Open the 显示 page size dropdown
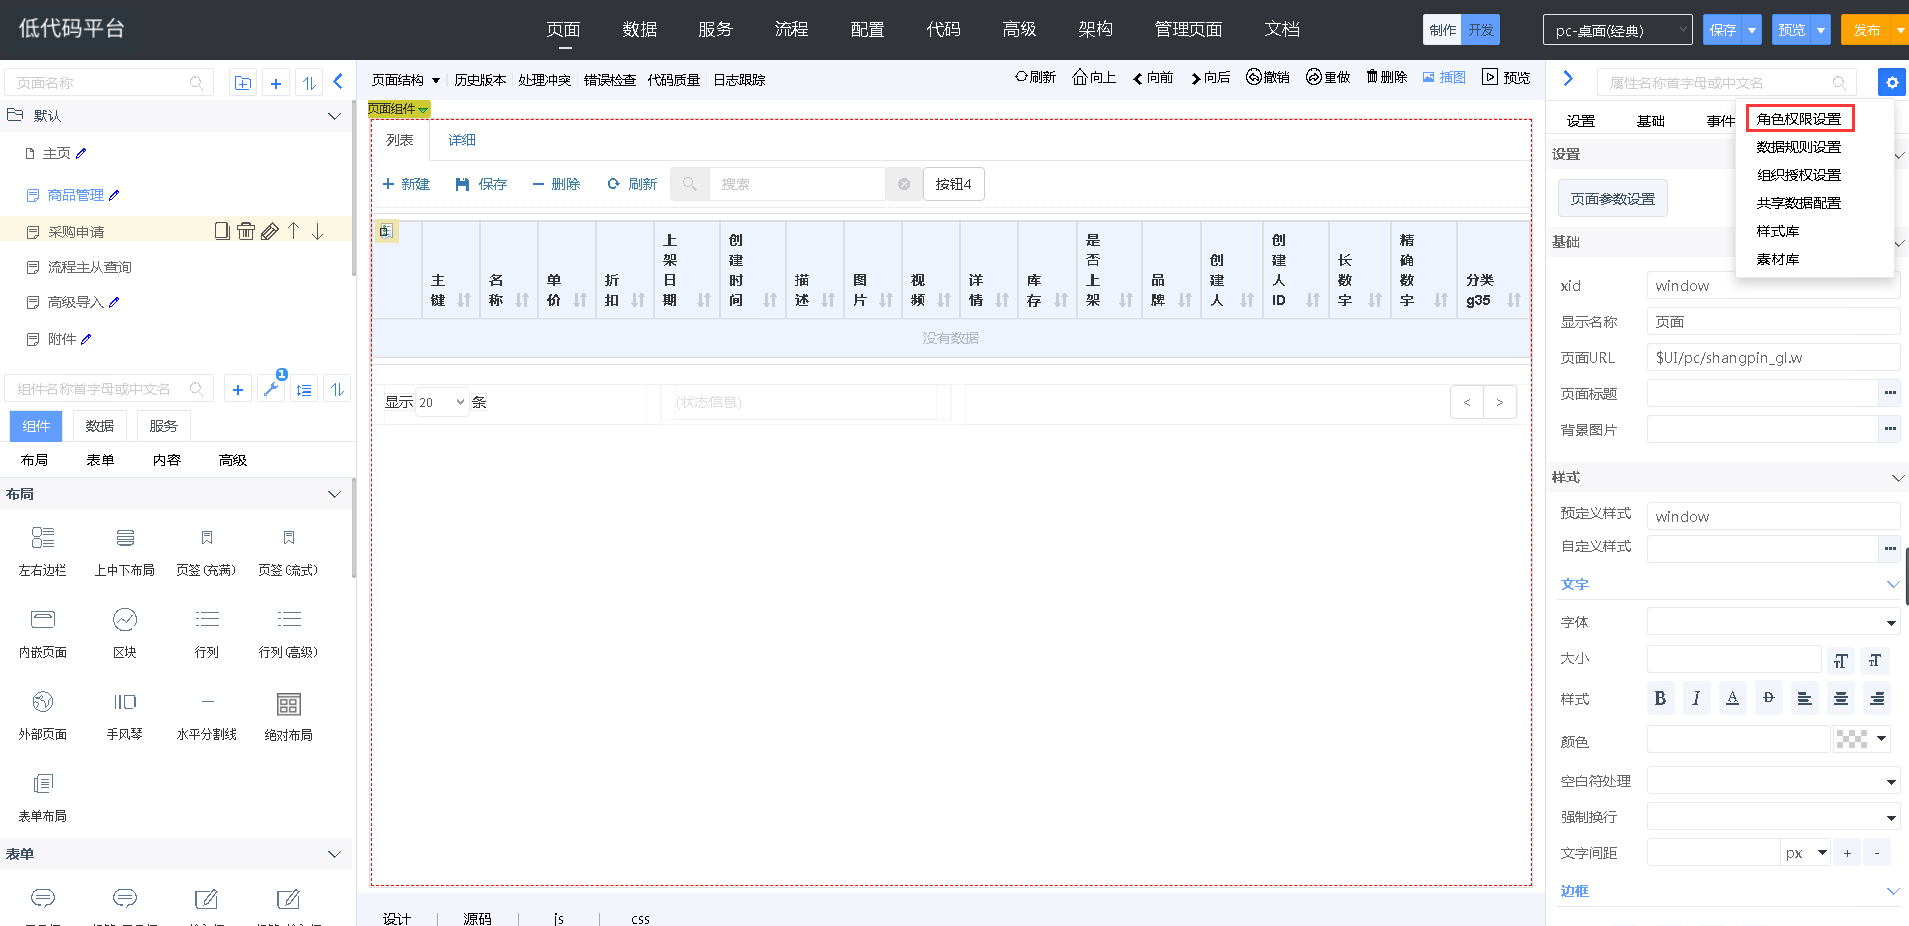Viewport: 1909px width, 926px height. [x=442, y=402]
